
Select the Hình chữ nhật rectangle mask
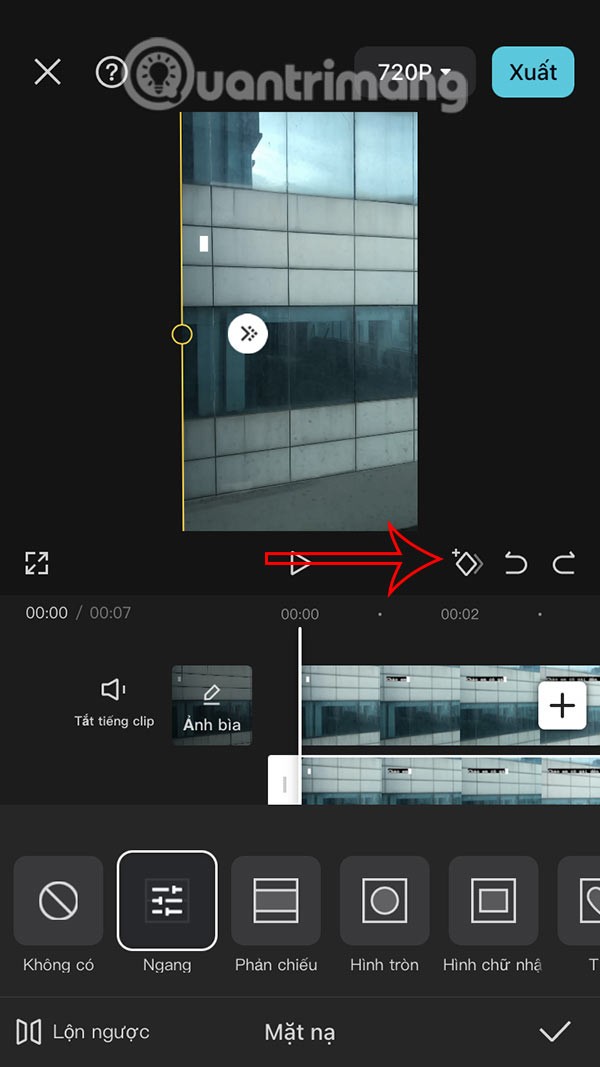click(493, 901)
